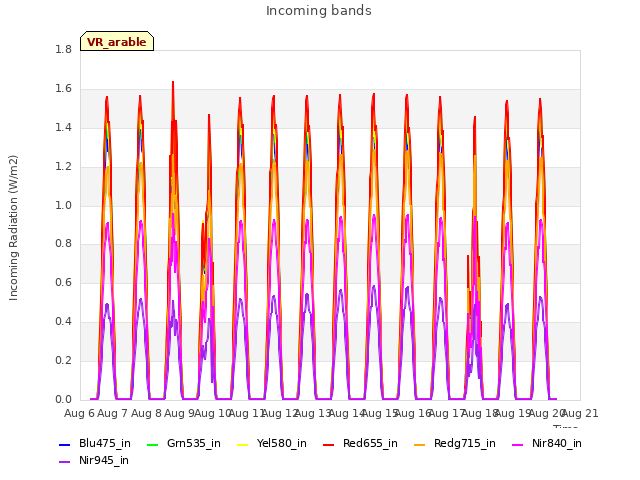Select the Redg715_in legend label
Image resolution: width=640 pixels, height=480 pixels.
coord(465,444)
